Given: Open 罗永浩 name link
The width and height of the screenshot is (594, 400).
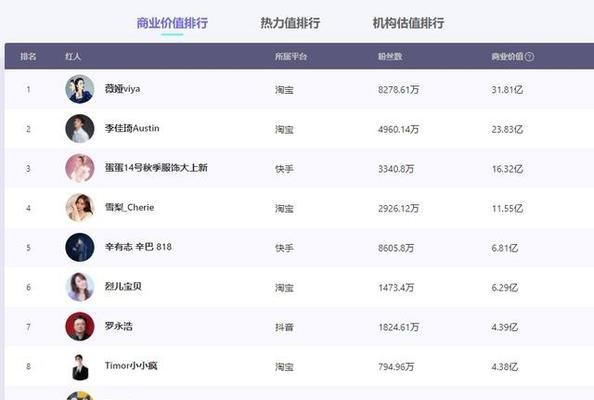Looking at the screenshot, I should (119, 326).
